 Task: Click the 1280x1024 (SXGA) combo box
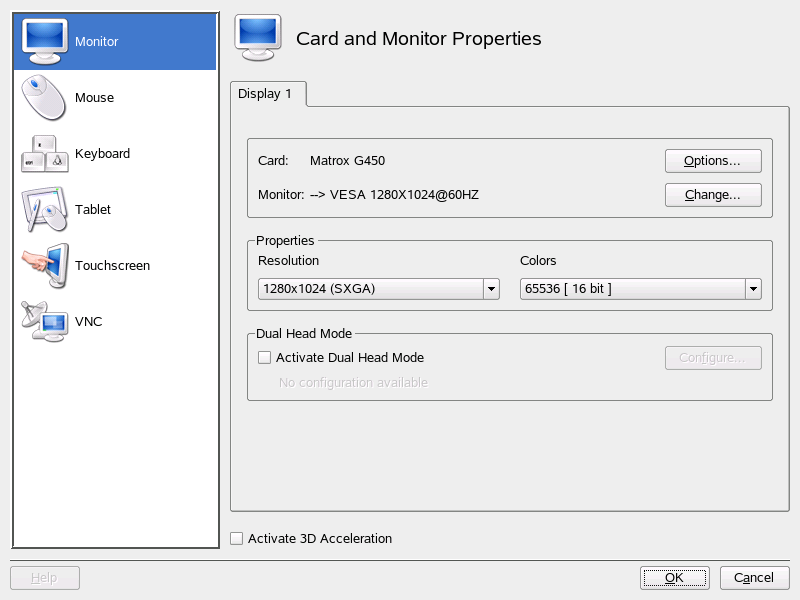369,289
